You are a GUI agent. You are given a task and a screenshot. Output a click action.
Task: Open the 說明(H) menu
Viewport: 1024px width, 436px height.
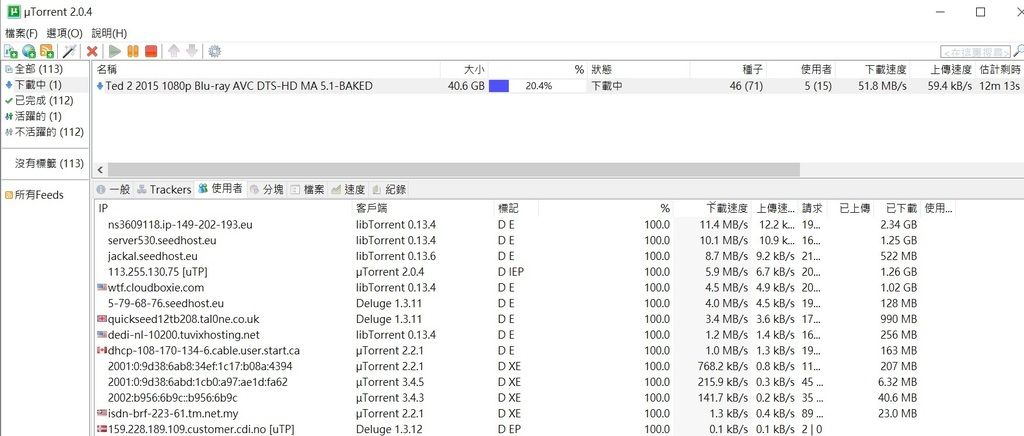(109, 33)
